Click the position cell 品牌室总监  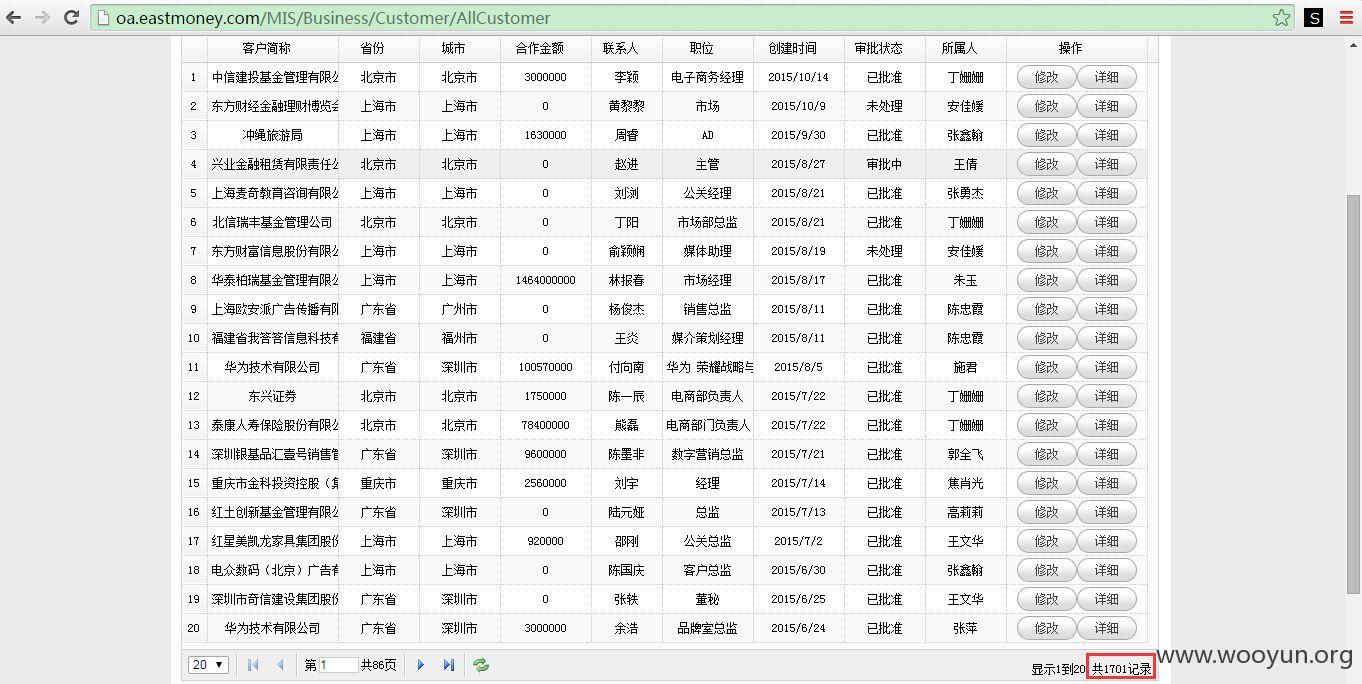(x=707, y=628)
